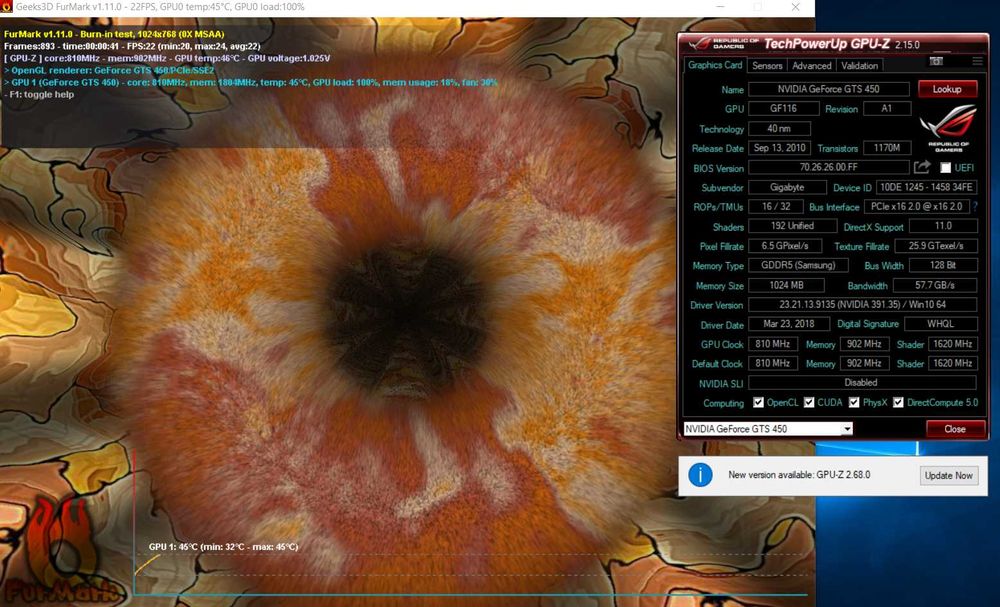1000x607 pixels.
Task: Click the blue info icon in update notification
Action: pos(700,475)
